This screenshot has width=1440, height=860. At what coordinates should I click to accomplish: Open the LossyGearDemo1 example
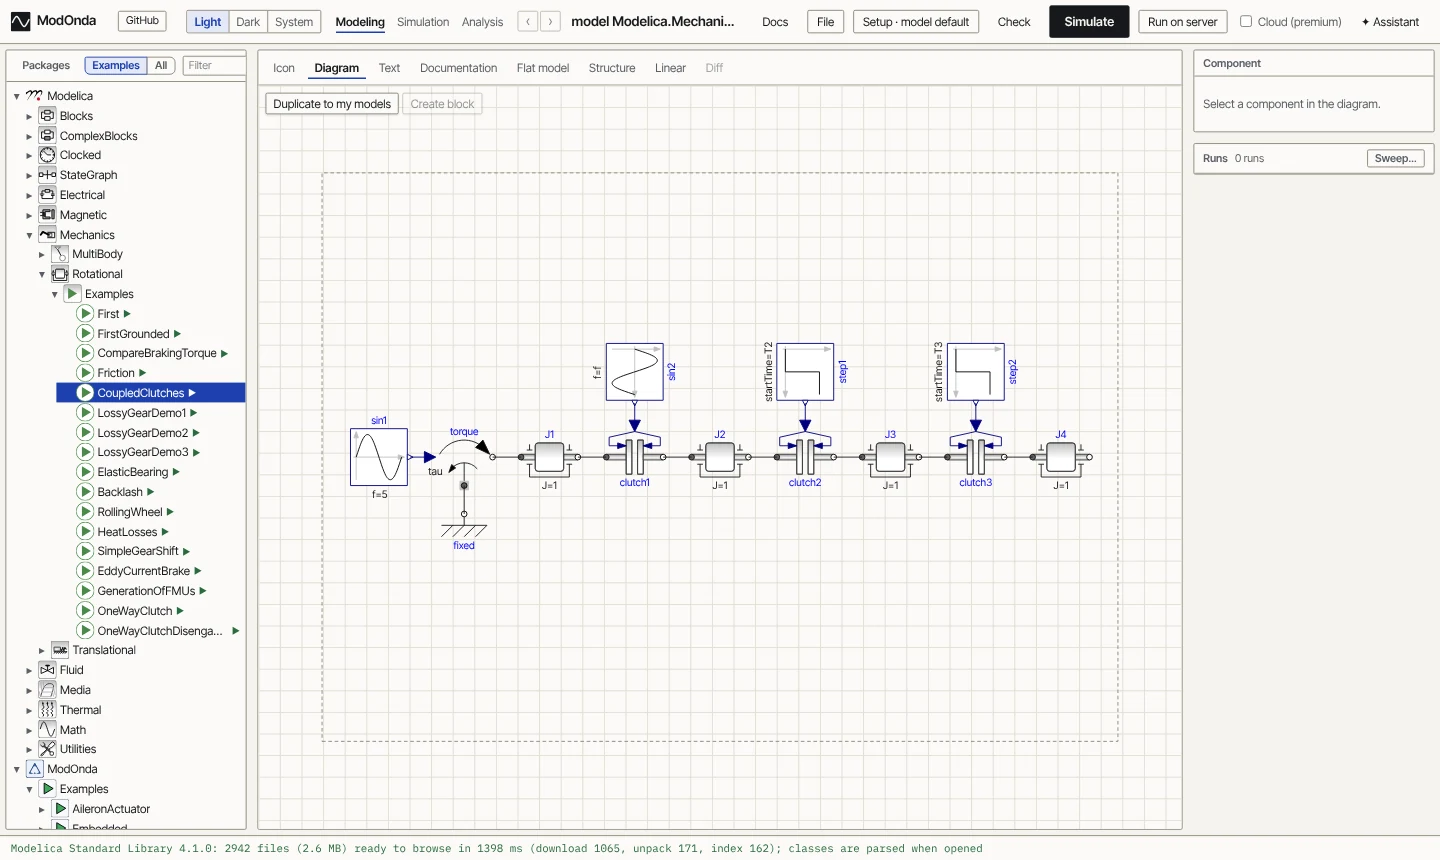[x=142, y=413]
